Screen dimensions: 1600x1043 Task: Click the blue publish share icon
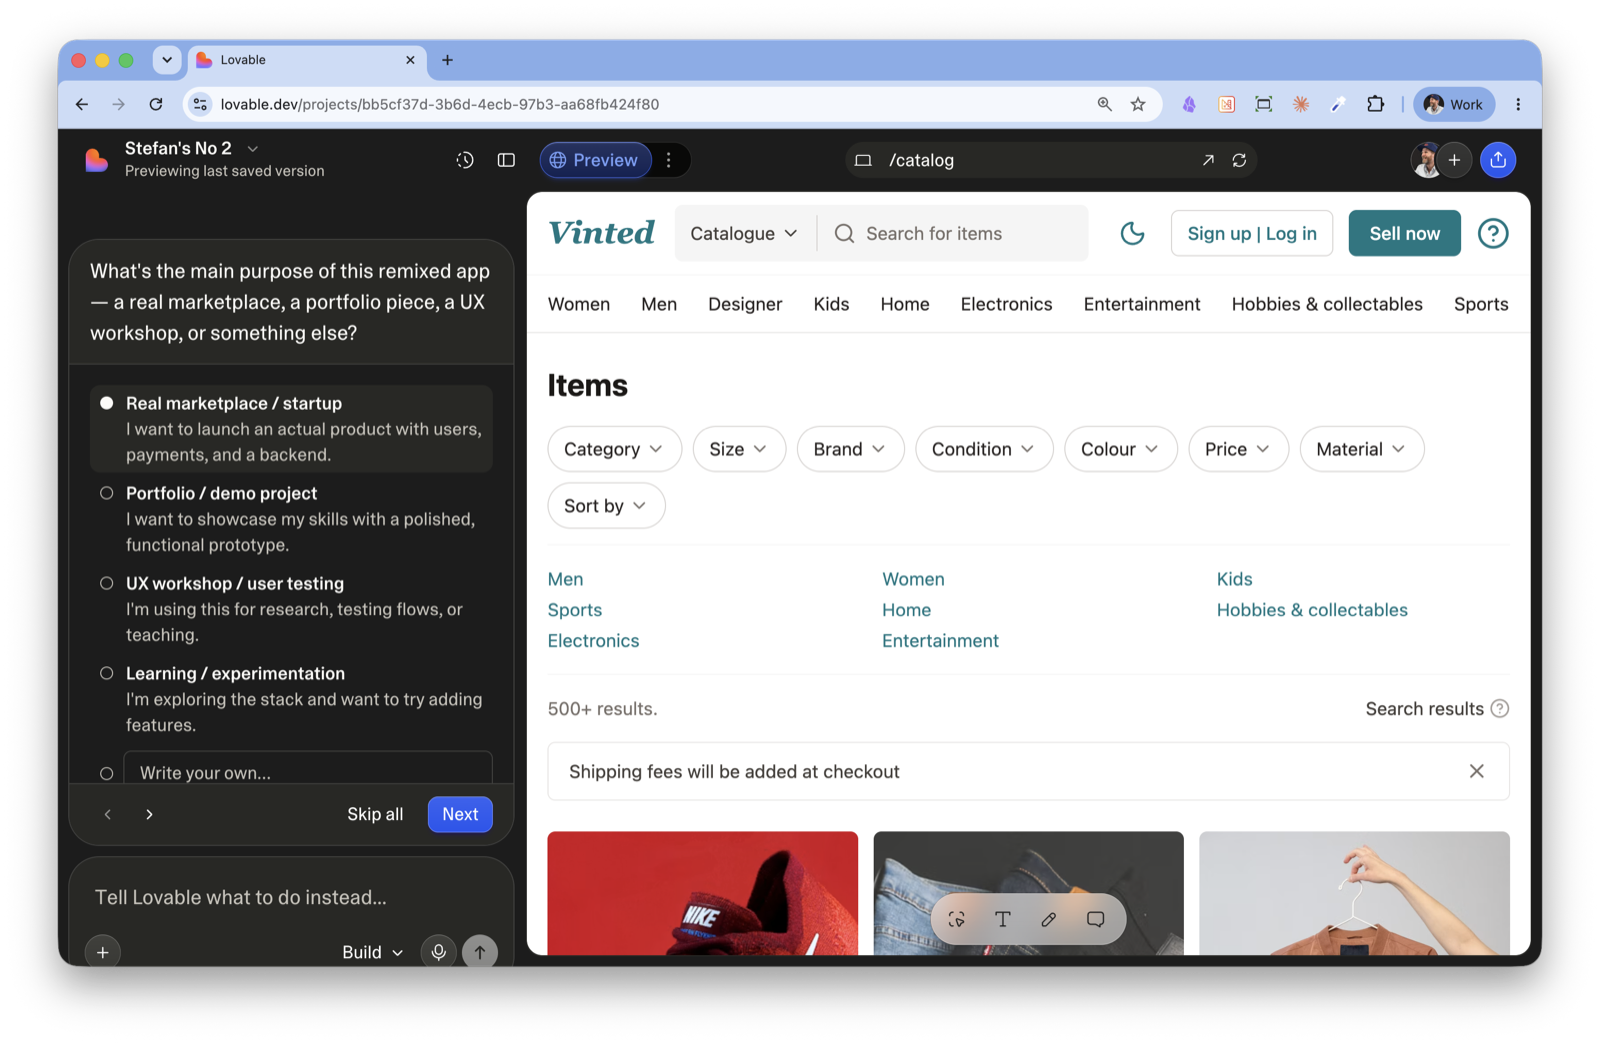(x=1498, y=160)
